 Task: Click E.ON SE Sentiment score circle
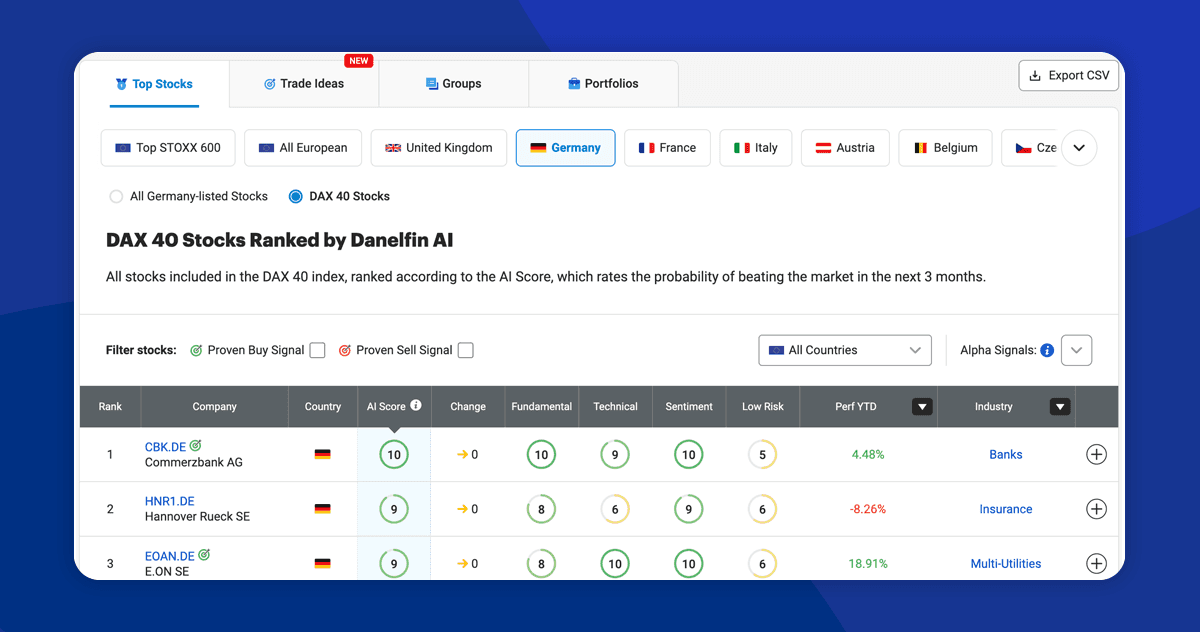point(688,564)
